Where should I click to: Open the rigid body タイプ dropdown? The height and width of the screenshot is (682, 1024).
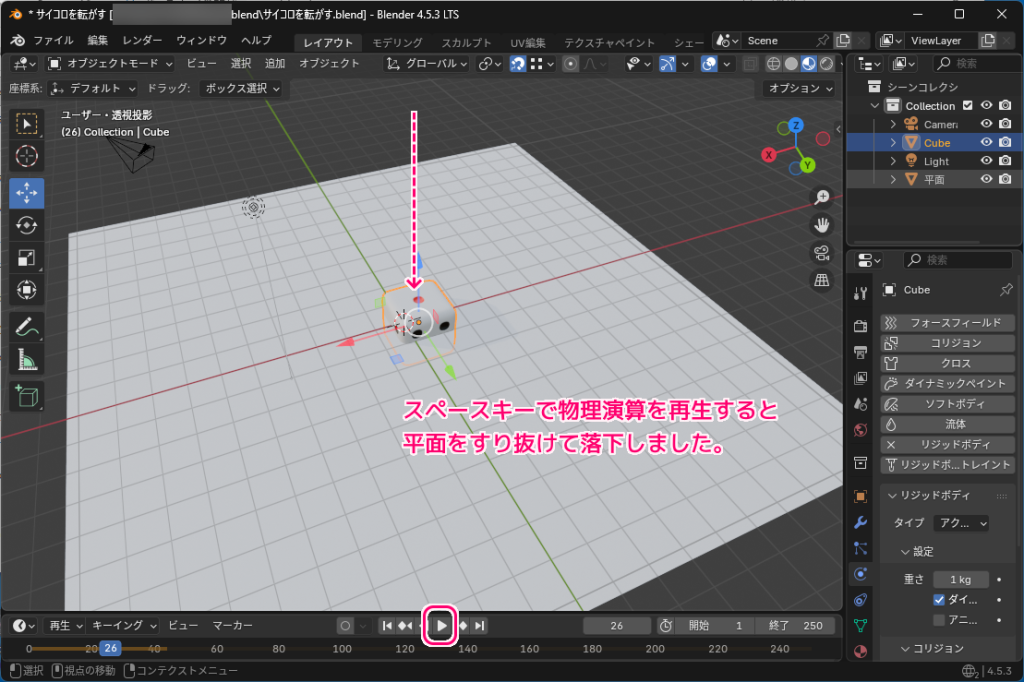(x=959, y=523)
